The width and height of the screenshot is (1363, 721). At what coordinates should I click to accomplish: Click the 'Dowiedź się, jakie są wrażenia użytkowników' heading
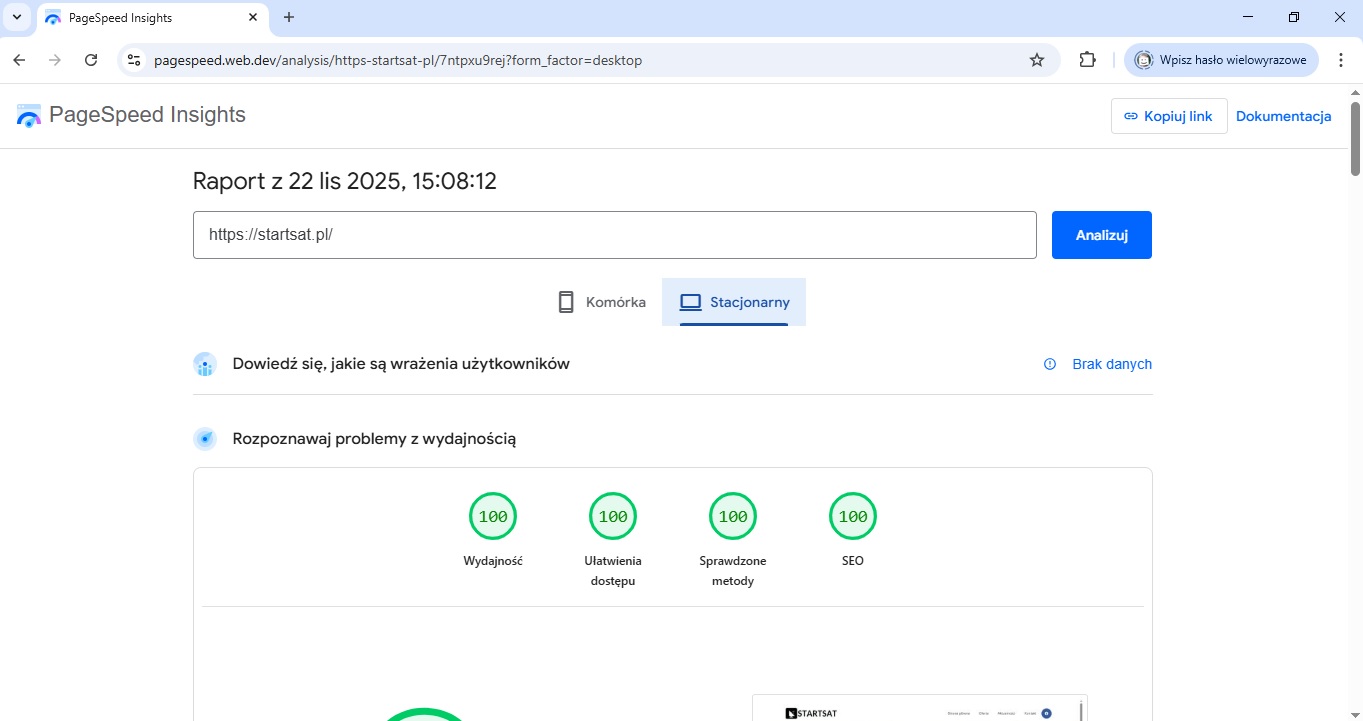401,364
